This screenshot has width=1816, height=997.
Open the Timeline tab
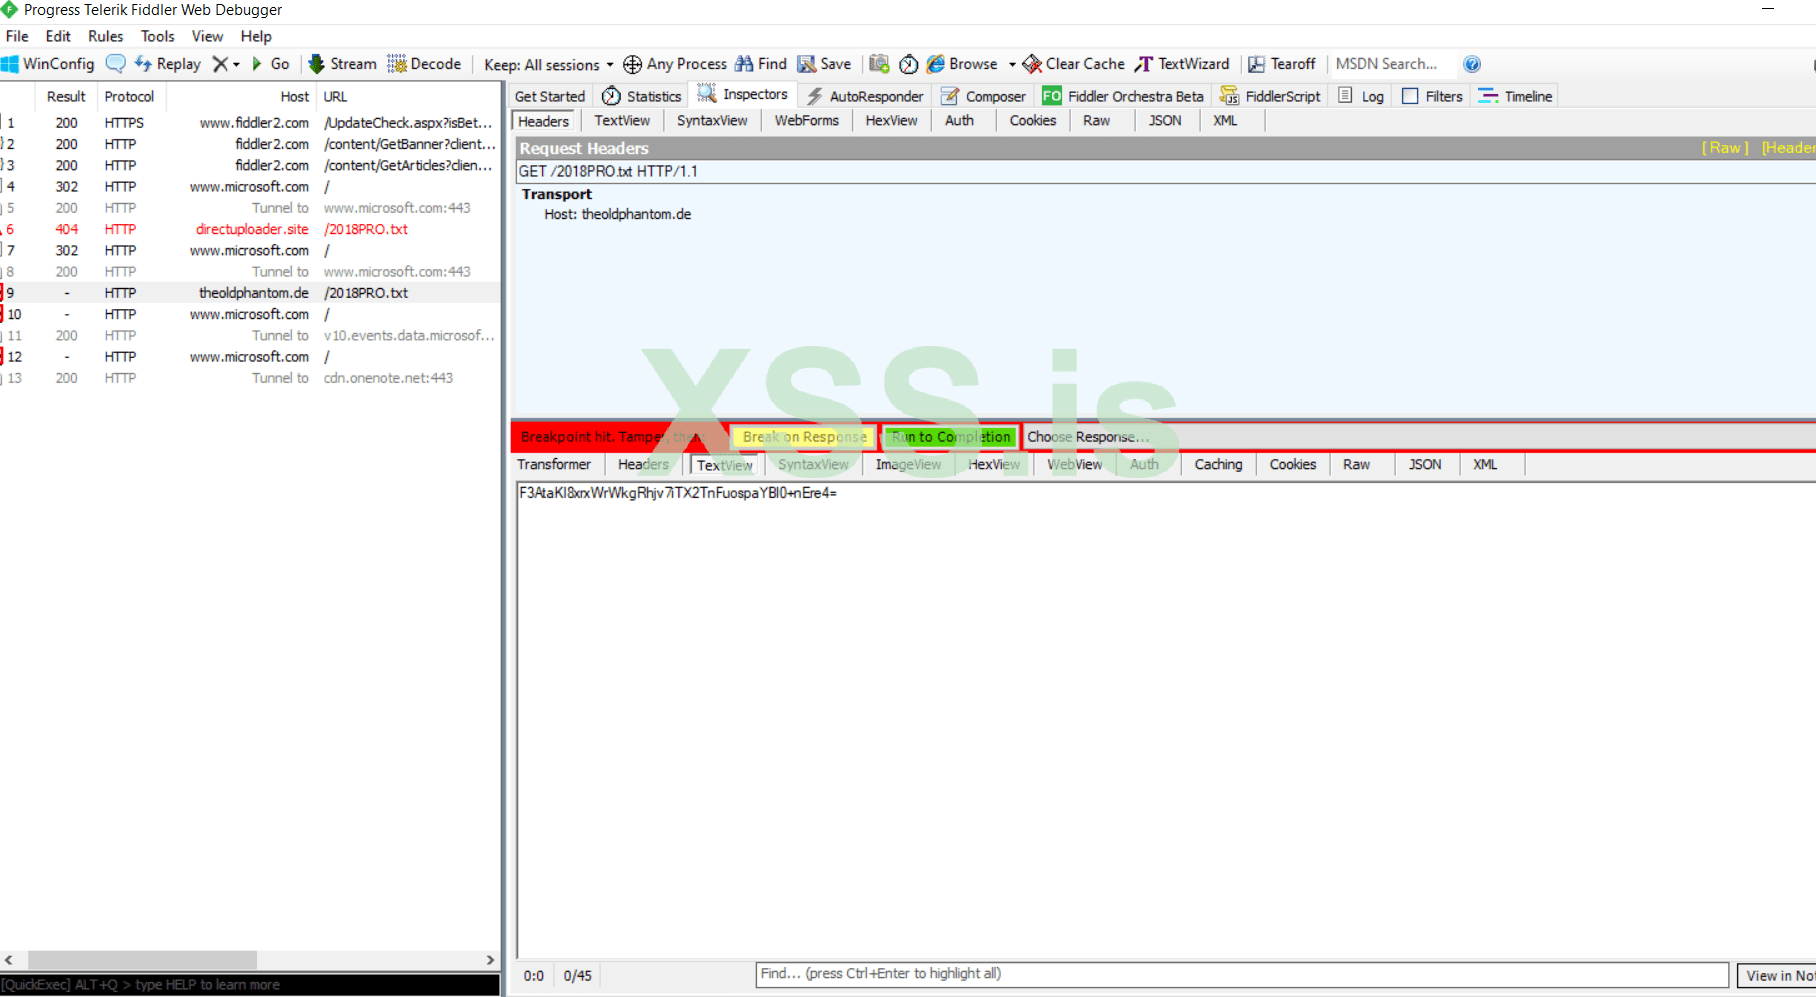tap(1516, 96)
